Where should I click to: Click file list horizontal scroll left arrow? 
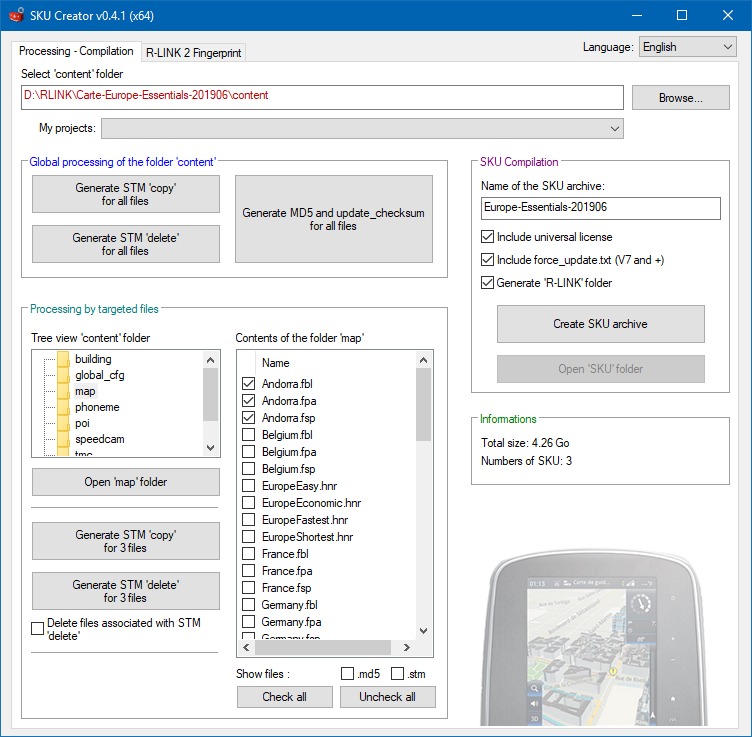pos(247,647)
